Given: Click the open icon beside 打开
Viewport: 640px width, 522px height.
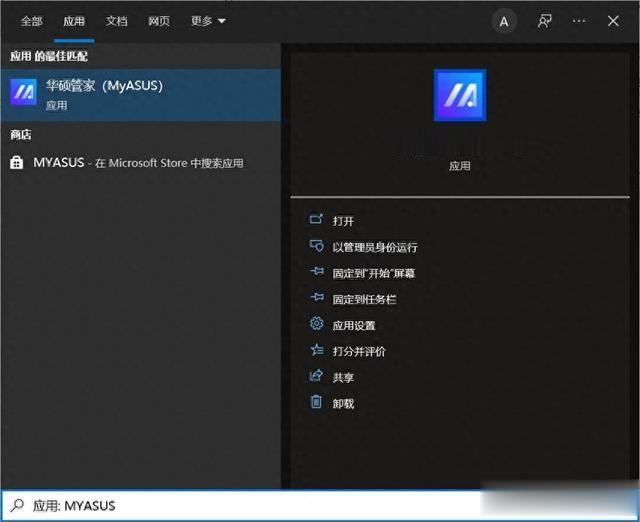Looking at the screenshot, I should (316, 220).
